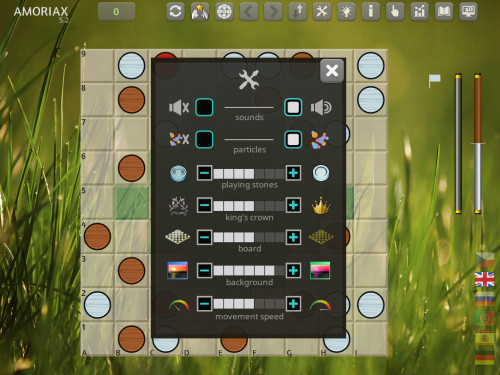Disable particles with left checkbox
Image resolution: width=500 pixels, height=375 pixels.
pos(204,139)
